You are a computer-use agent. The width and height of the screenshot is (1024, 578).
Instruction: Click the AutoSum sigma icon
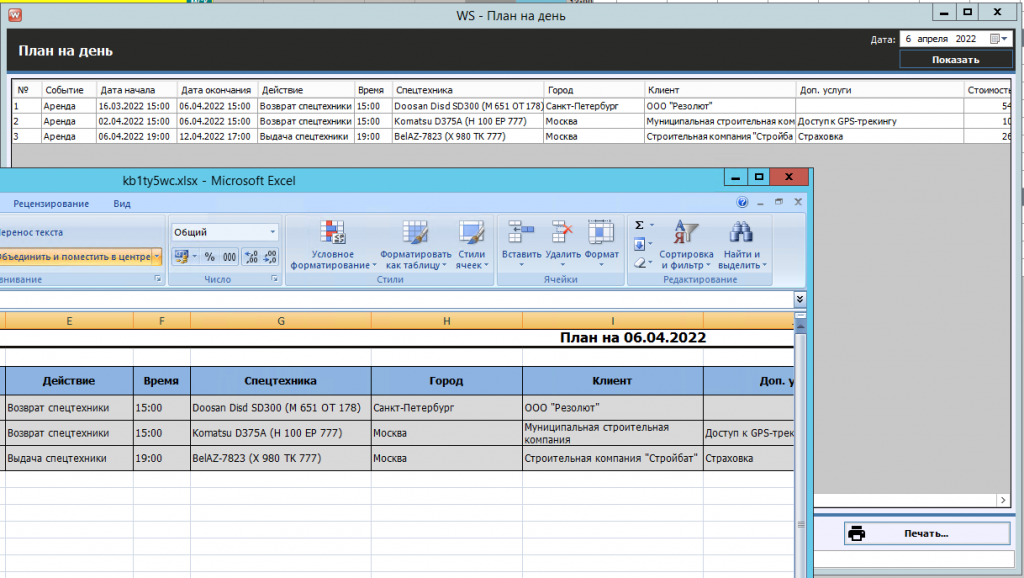tap(639, 225)
